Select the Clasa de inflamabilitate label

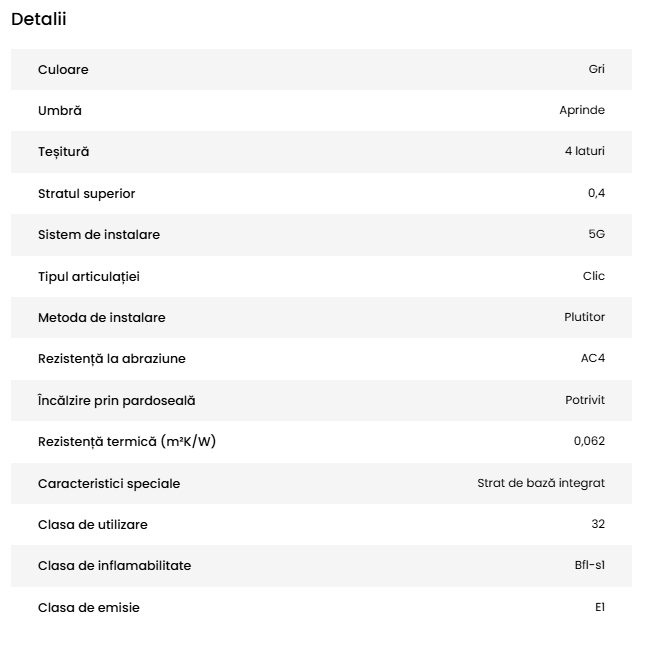(115, 566)
